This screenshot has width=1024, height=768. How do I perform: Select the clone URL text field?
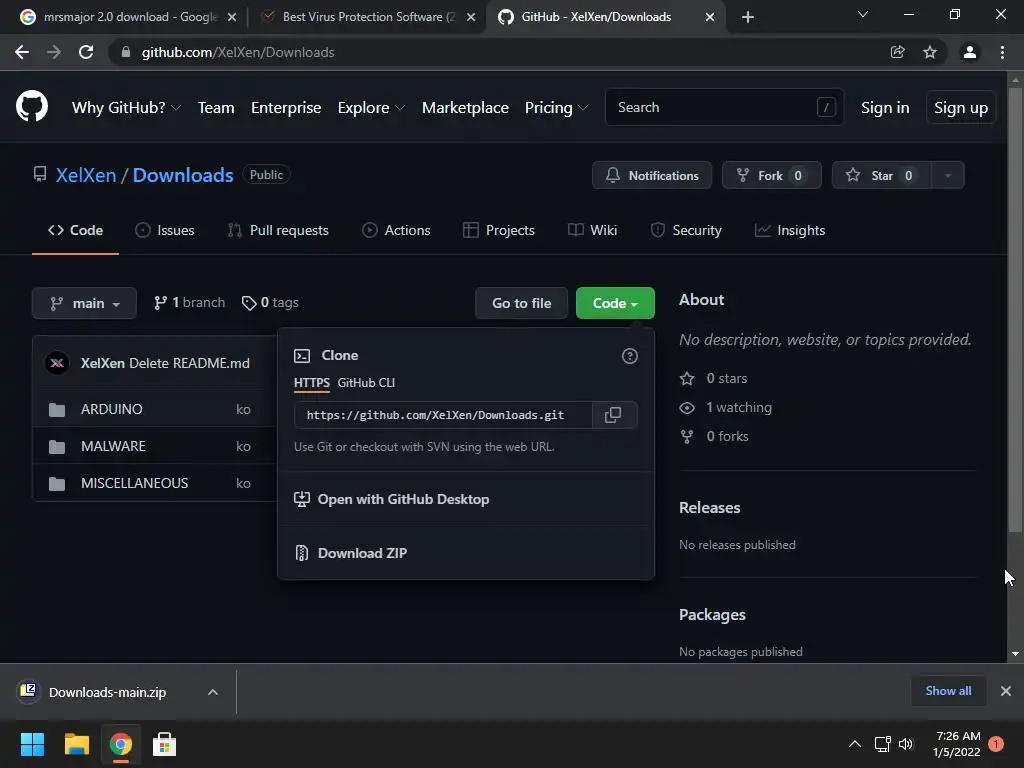[x=443, y=415]
